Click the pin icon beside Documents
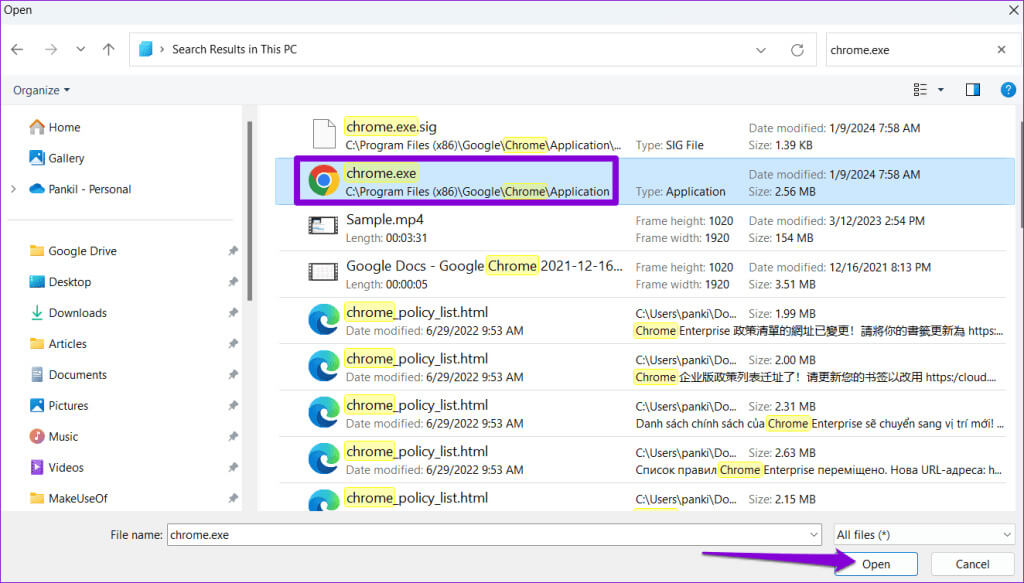 pyautogui.click(x=232, y=375)
